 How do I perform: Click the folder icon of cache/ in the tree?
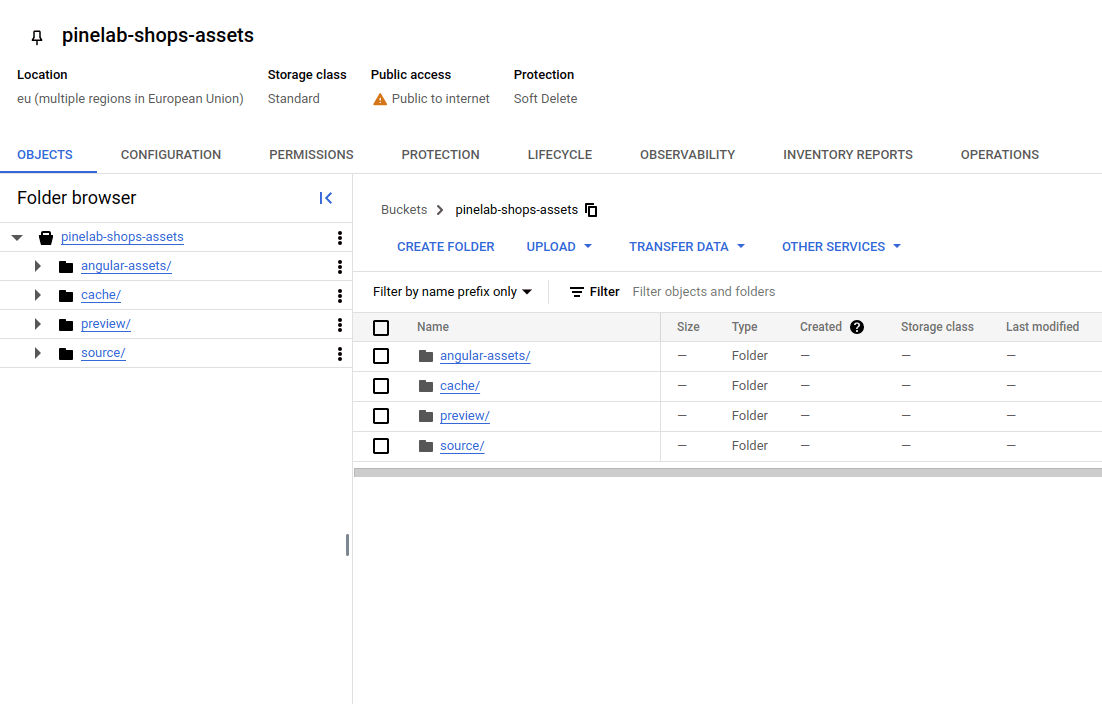pyautogui.click(x=66, y=296)
